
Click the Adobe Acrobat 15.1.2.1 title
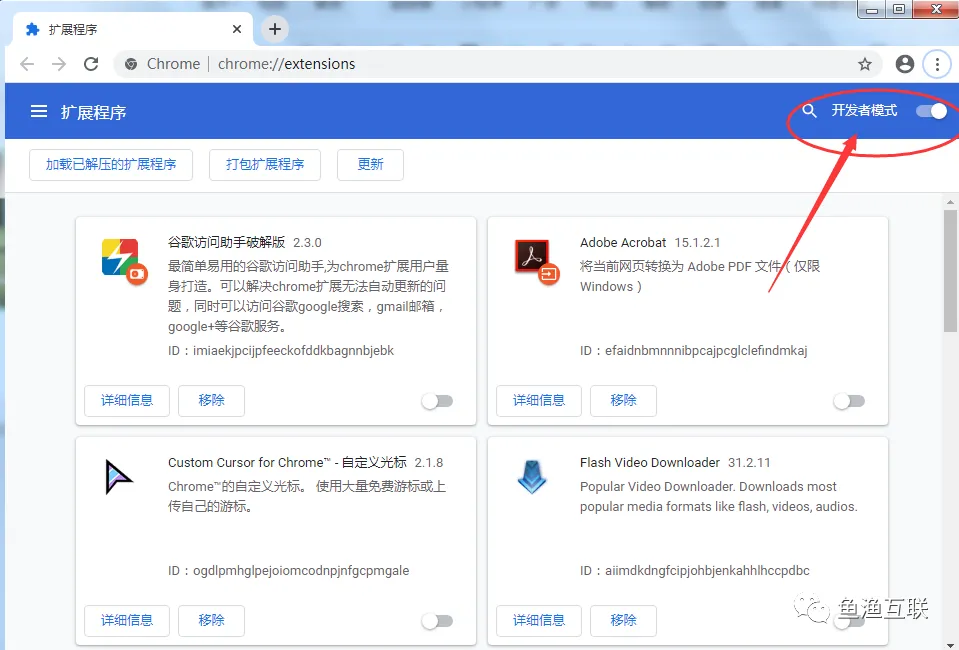coord(650,243)
